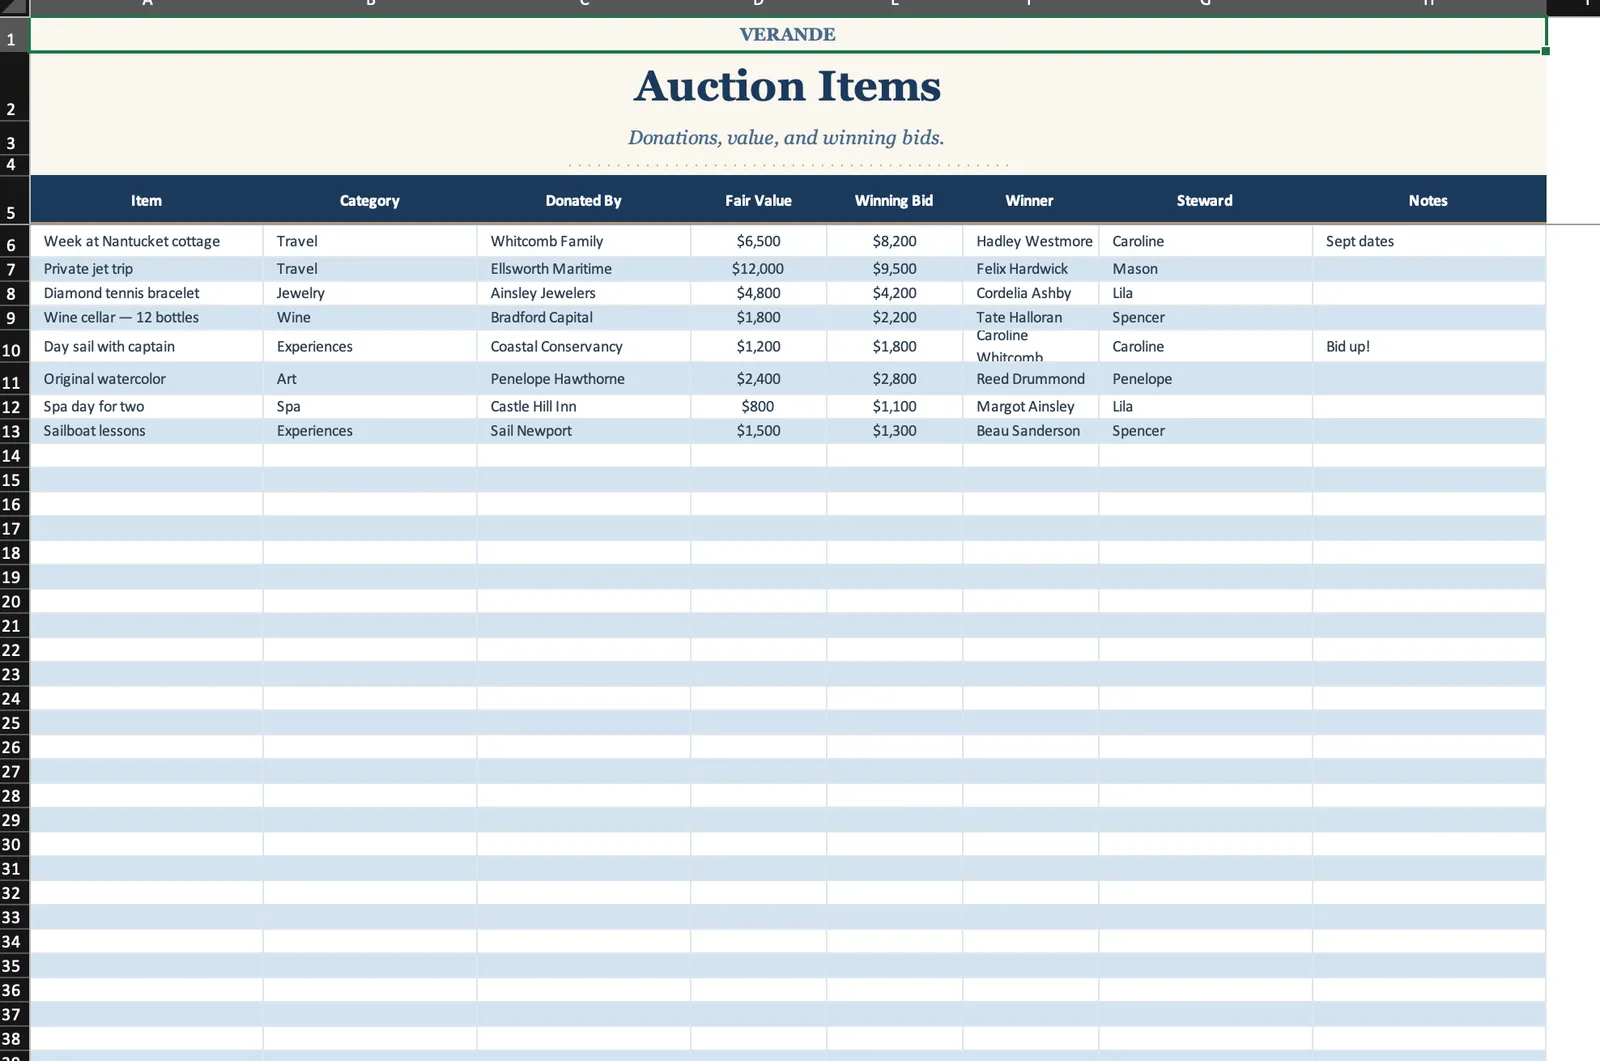Click the $4,800 fair value cell
This screenshot has width=1600, height=1061.
point(758,293)
